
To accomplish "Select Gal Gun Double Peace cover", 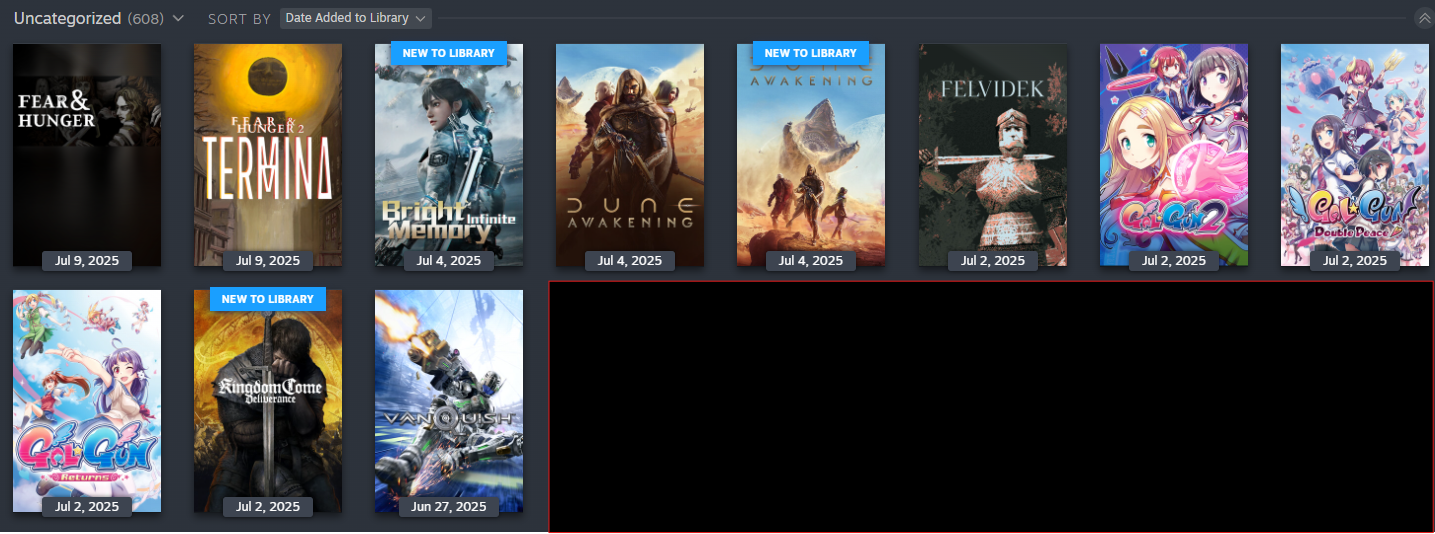I will [1355, 155].
